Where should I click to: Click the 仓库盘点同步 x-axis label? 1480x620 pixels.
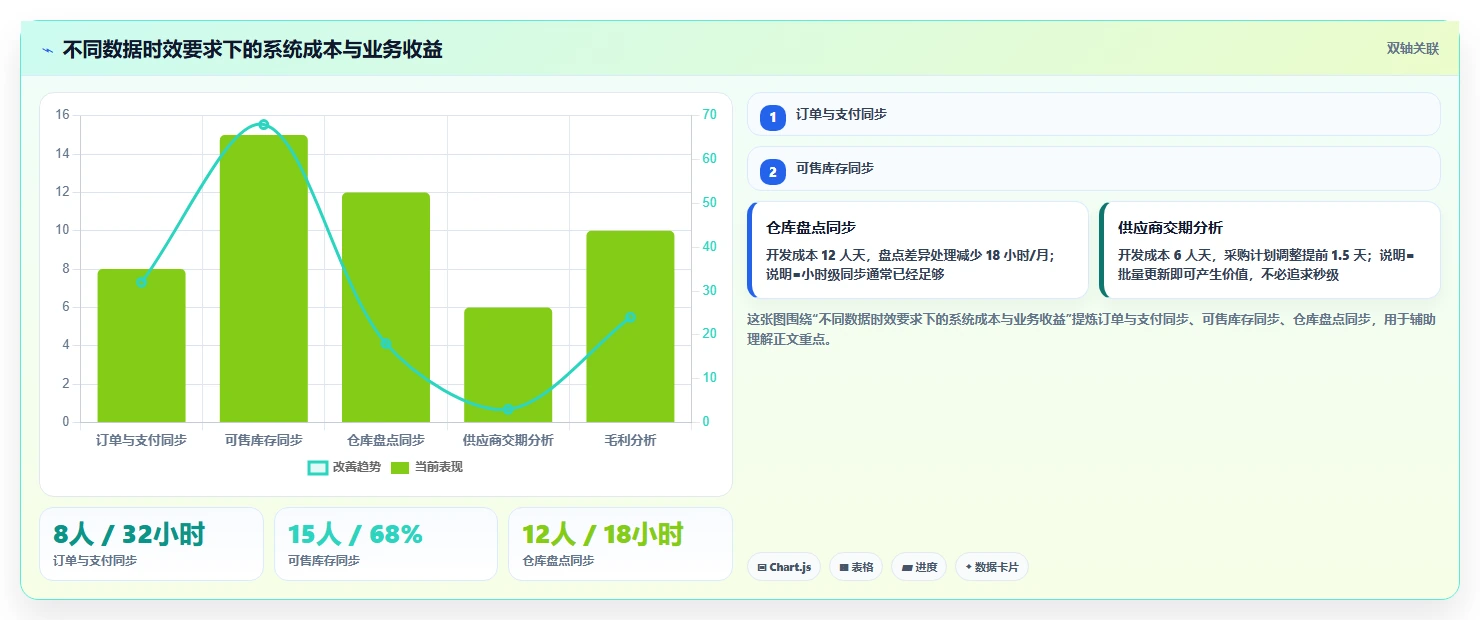pyautogui.click(x=386, y=440)
